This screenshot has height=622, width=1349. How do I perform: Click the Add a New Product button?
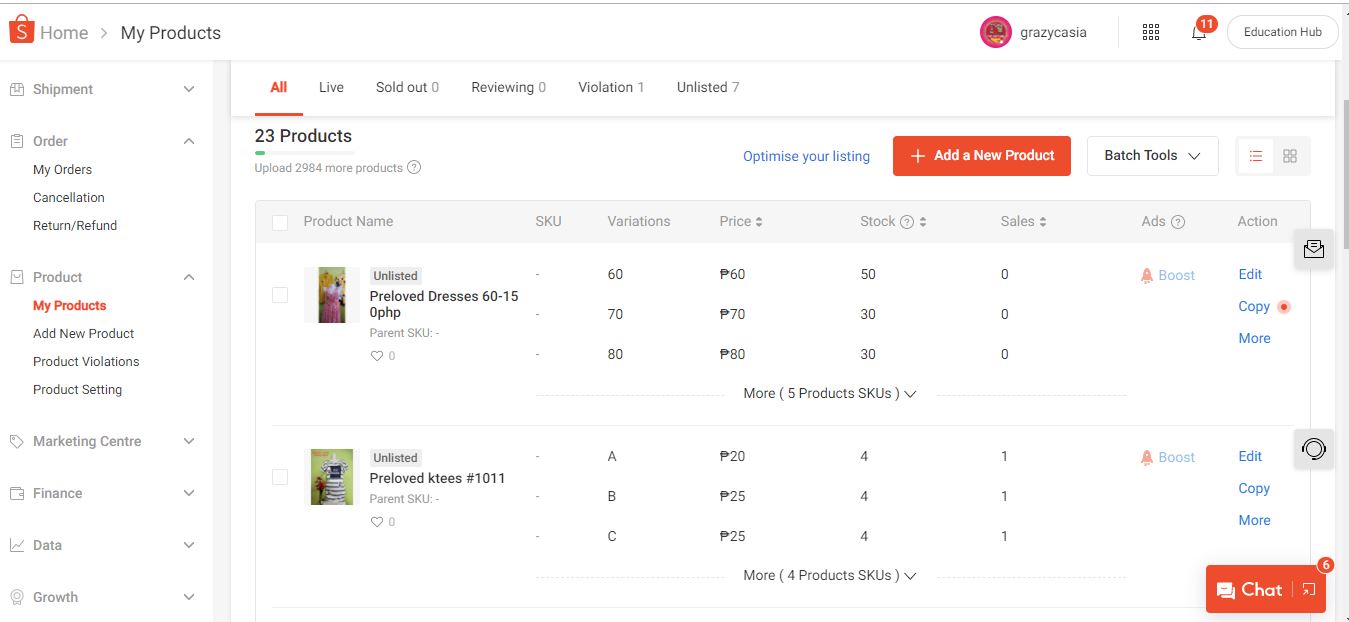click(981, 156)
